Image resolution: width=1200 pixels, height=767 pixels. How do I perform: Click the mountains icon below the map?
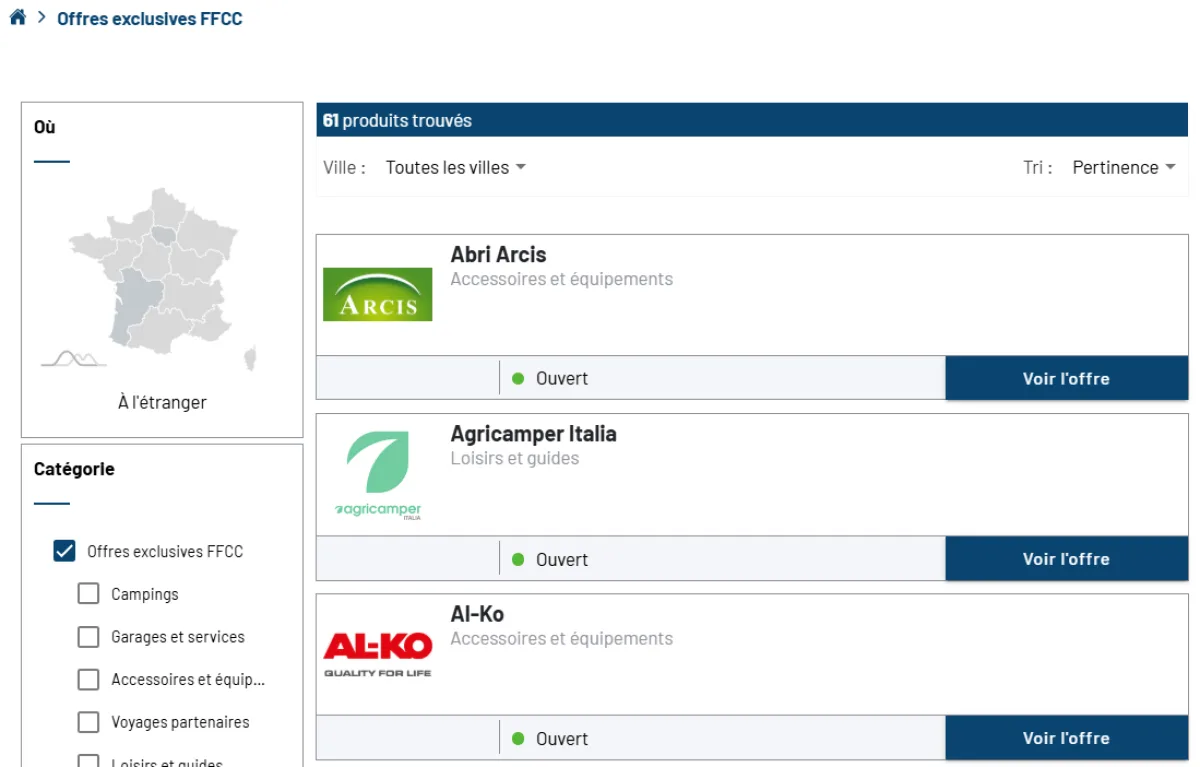click(x=74, y=359)
